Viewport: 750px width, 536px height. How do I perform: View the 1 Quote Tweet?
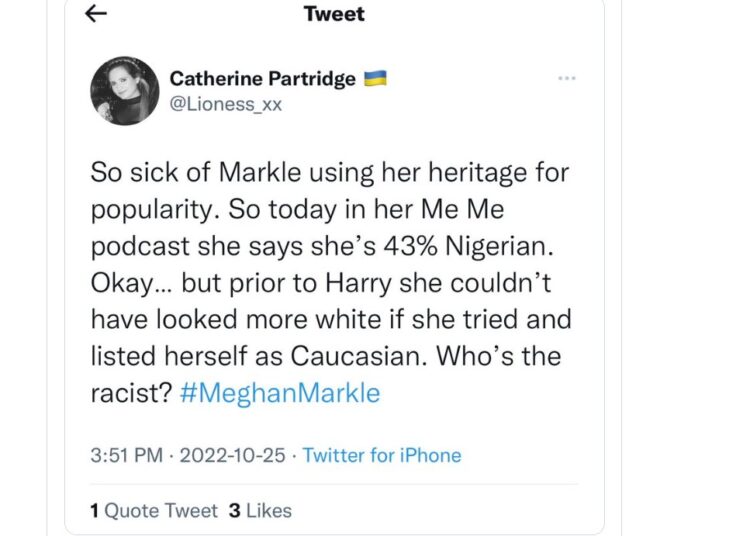[x=154, y=511]
